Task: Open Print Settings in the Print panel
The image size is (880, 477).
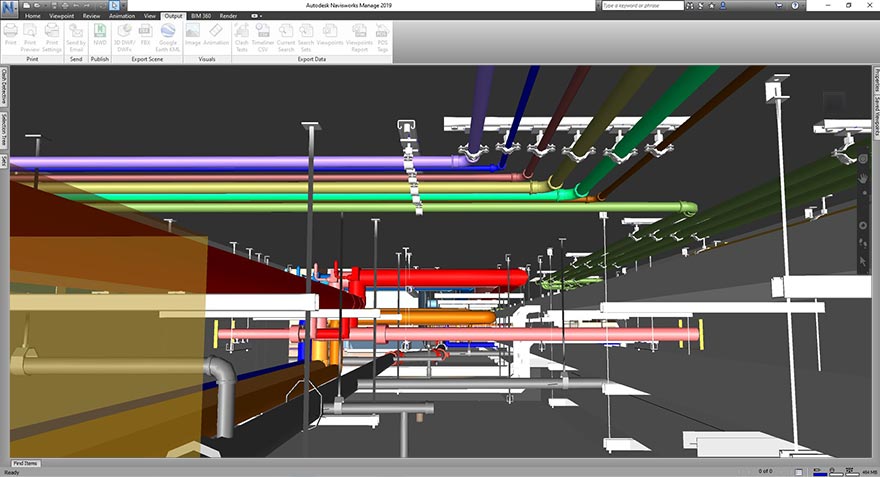Action: pyautogui.click(x=52, y=37)
